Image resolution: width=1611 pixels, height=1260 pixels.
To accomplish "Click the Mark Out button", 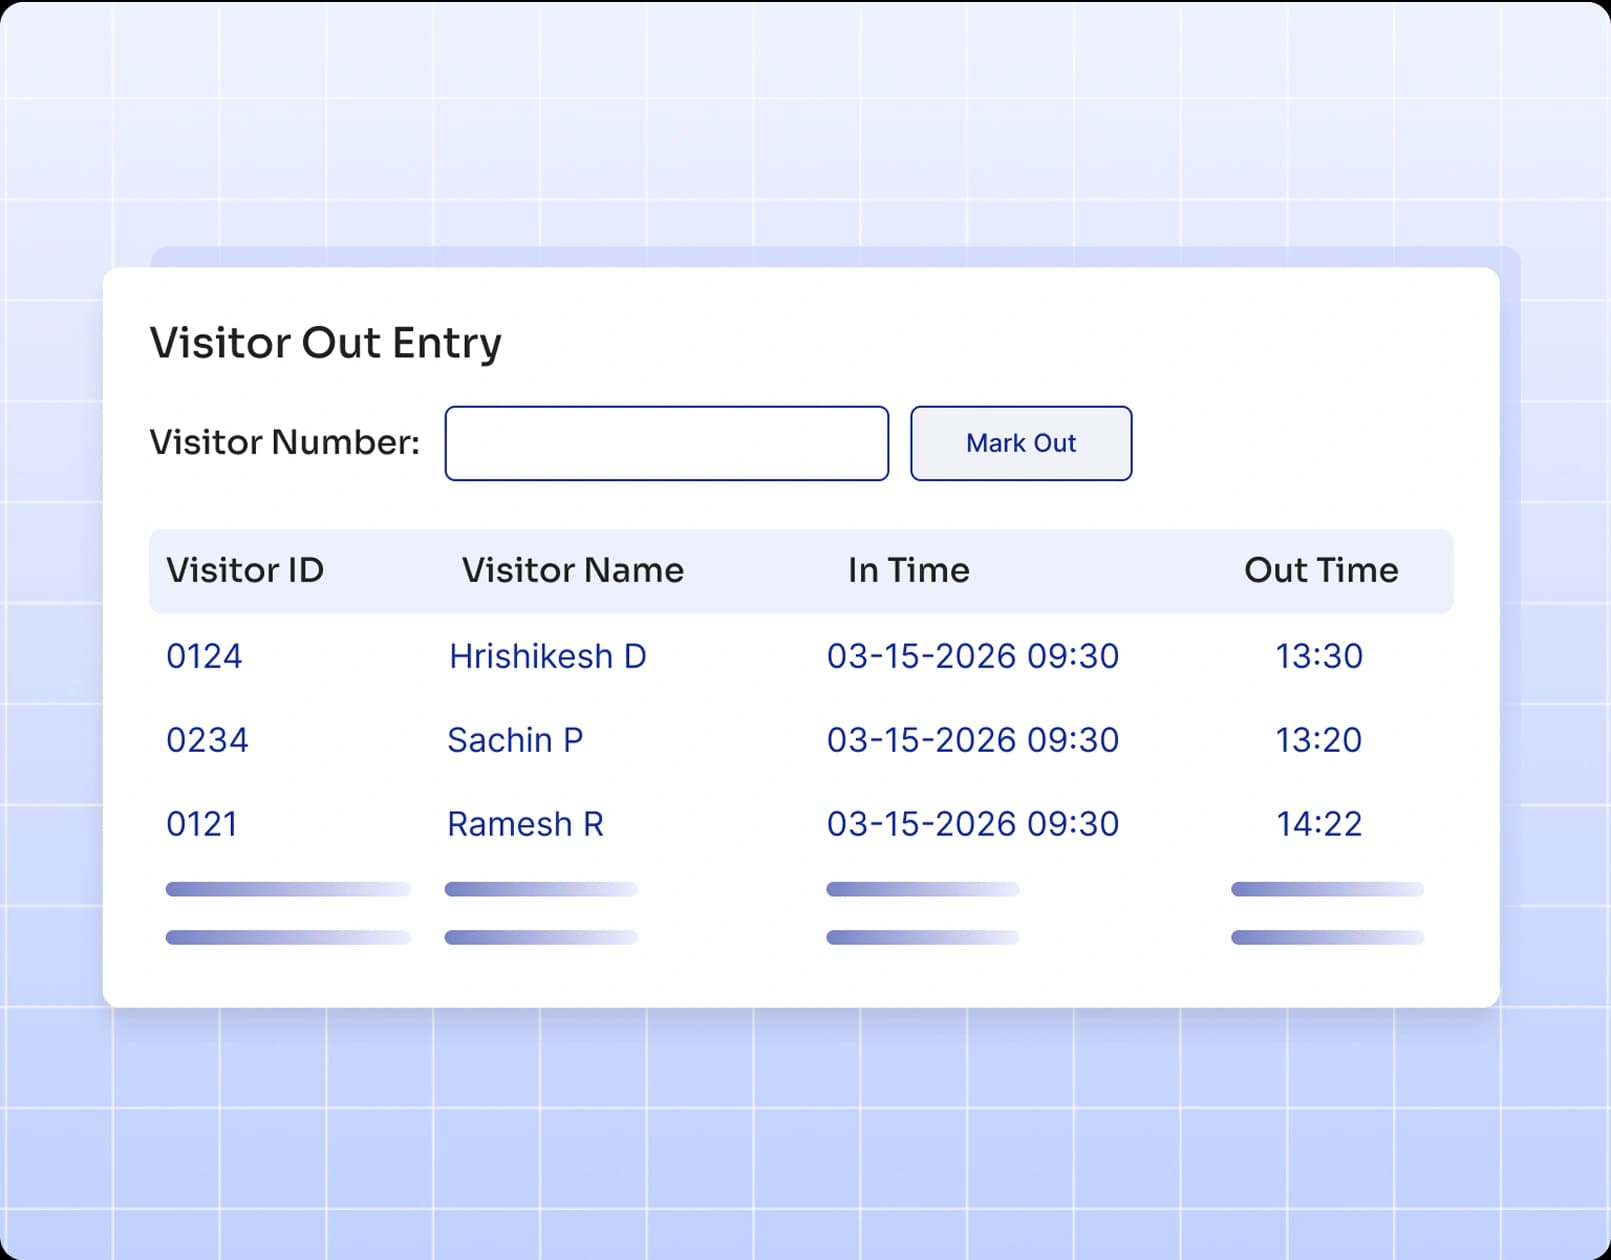I will pyautogui.click(x=1020, y=443).
